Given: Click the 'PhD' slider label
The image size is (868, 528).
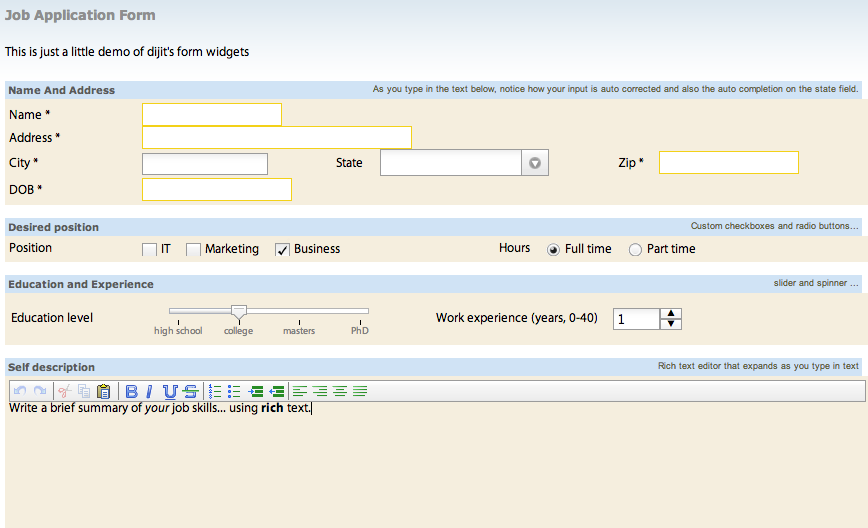Looking at the screenshot, I should pos(360,330).
